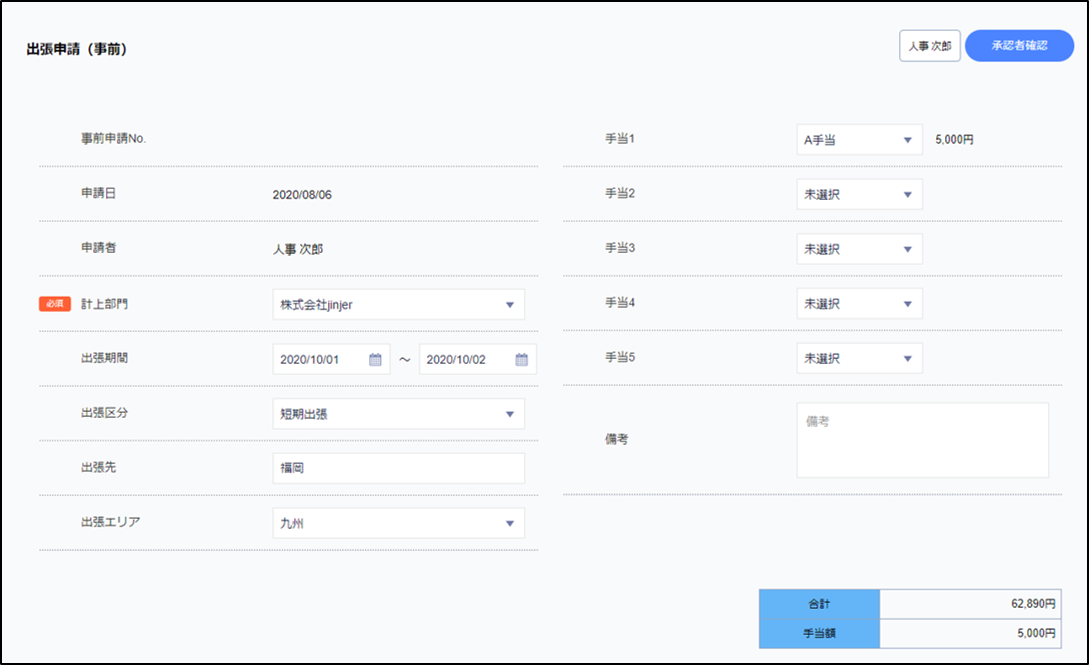
Task: Open the 手当5 dropdown
Action: click(x=859, y=358)
